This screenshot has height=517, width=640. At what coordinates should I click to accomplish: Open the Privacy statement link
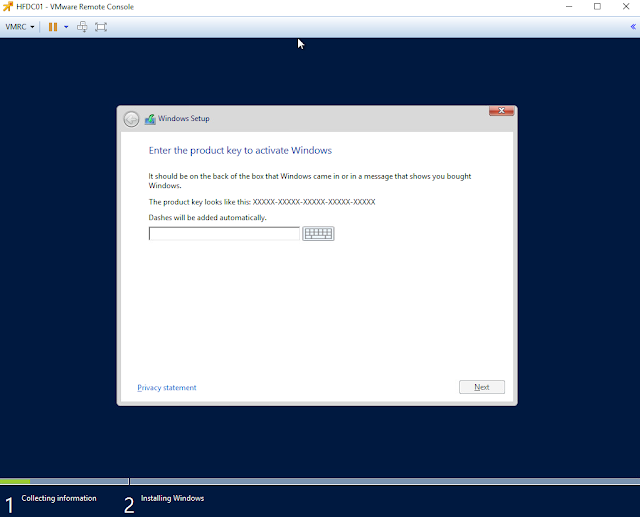pos(167,388)
